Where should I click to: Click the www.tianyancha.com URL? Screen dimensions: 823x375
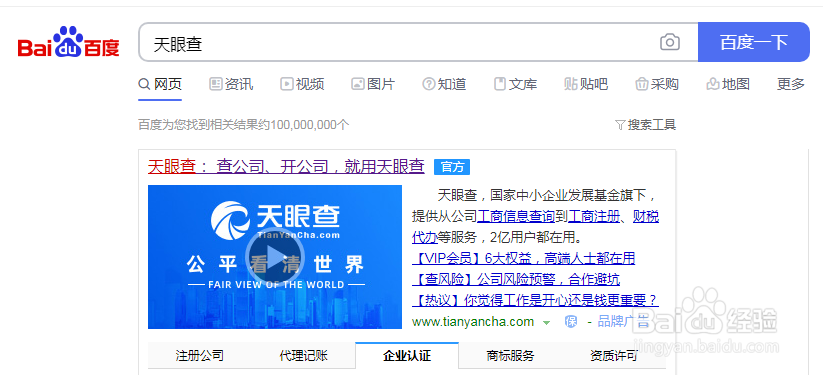tap(473, 321)
